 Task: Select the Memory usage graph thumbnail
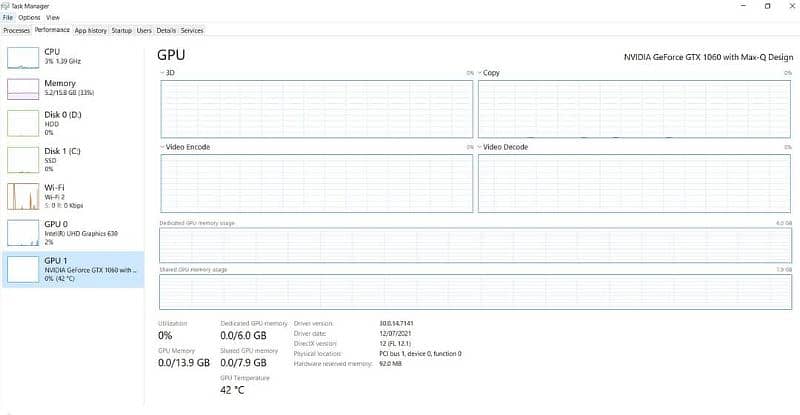click(x=23, y=89)
